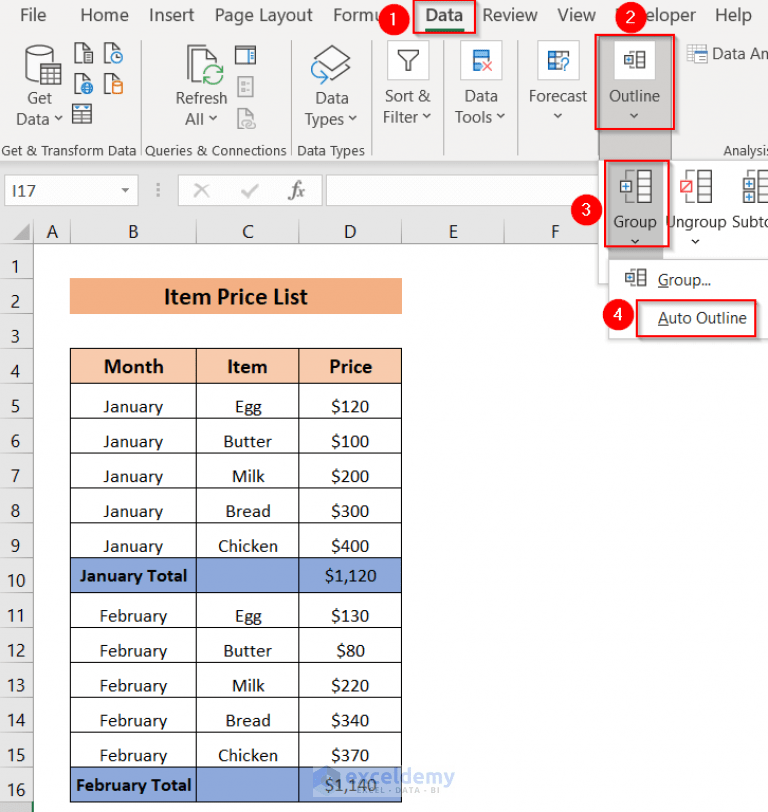Open the Forecast dropdown
The height and width of the screenshot is (812, 768).
[558, 82]
